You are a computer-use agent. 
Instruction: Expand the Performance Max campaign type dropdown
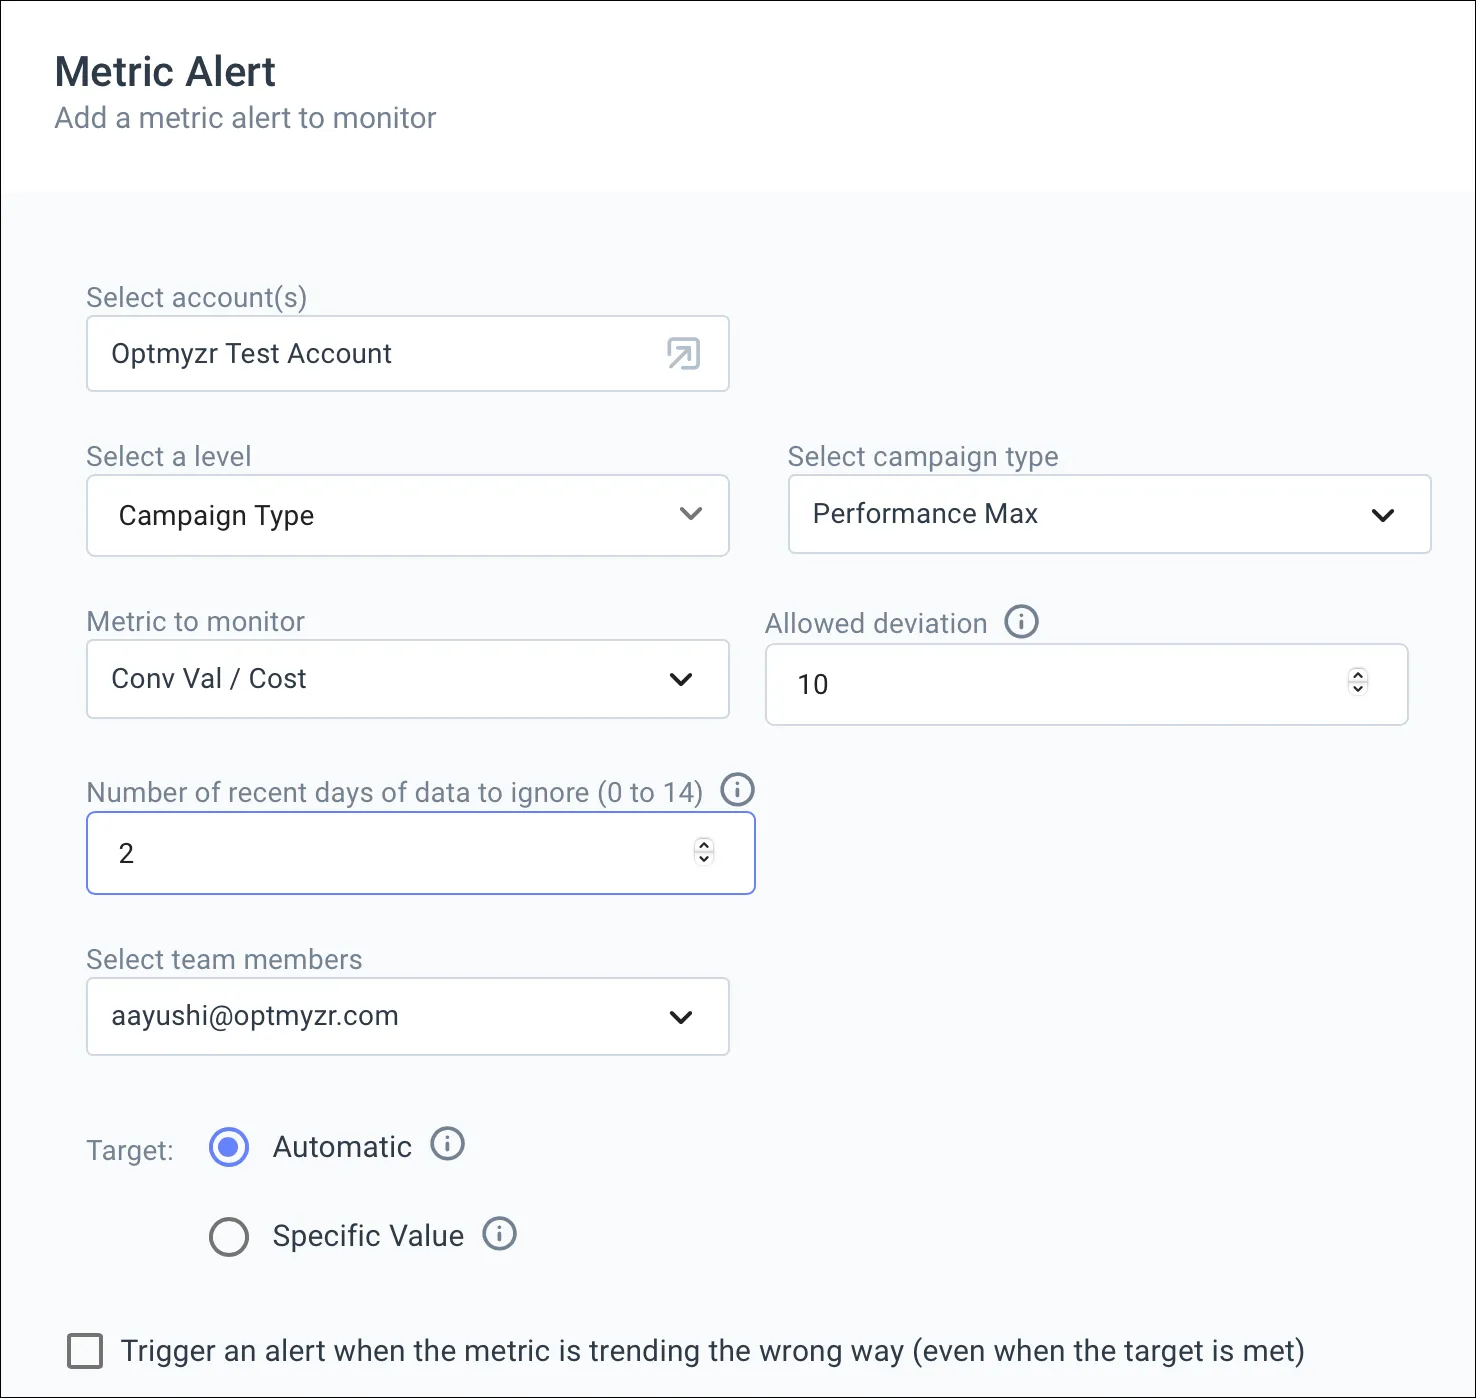click(x=1109, y=514)
